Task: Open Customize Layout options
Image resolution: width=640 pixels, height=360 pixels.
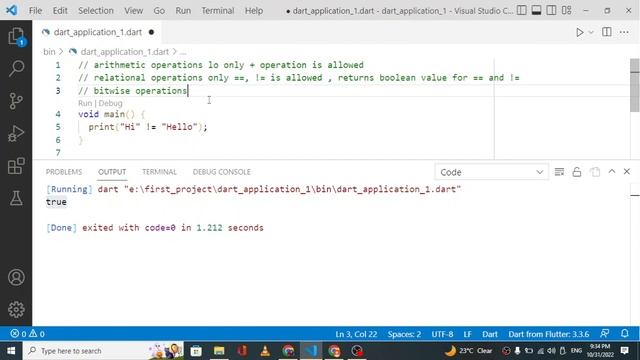Action: coord(567,10)
